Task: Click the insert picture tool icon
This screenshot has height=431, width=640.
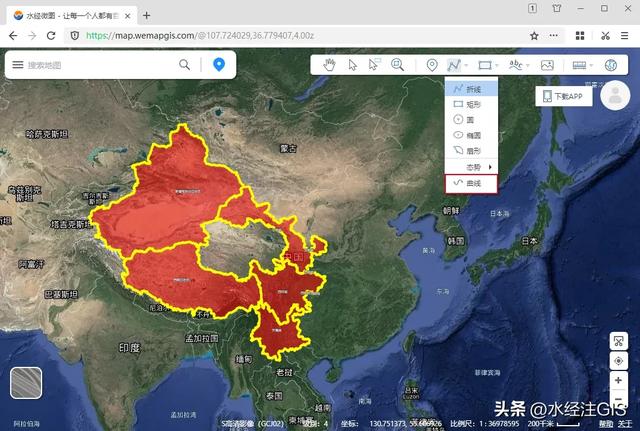Action: point(547,65)
